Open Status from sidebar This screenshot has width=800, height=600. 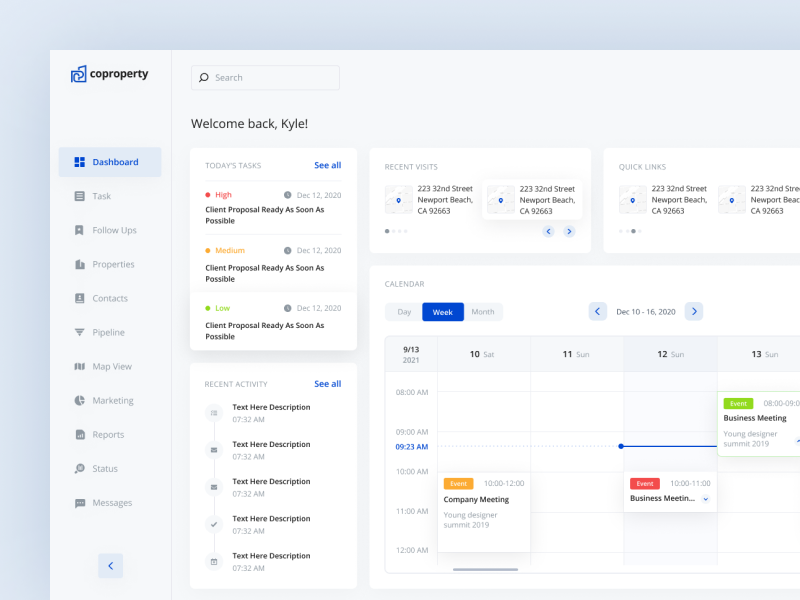point(110,468)
